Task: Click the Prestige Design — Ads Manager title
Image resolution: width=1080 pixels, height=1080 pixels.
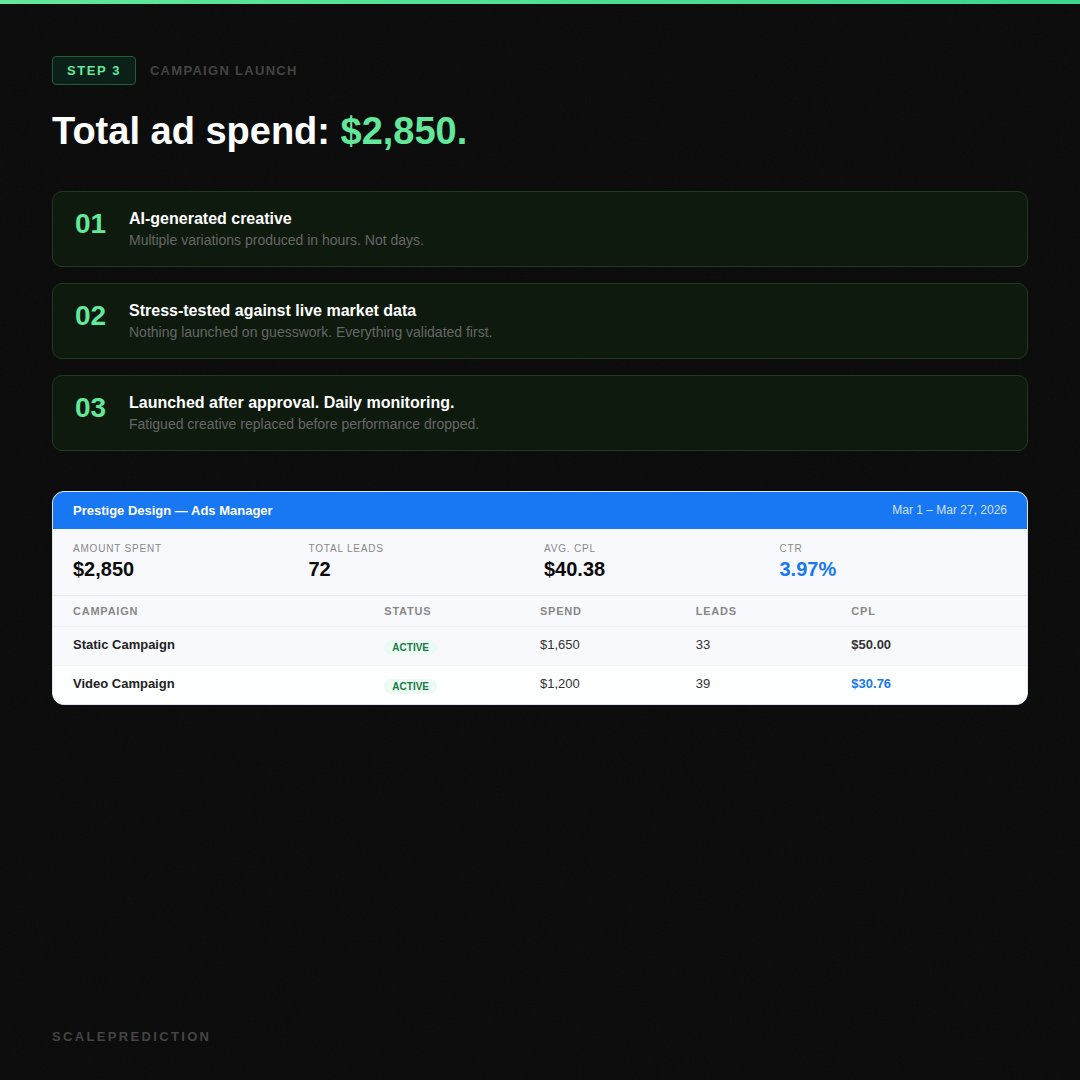Action: click(173, 511)
